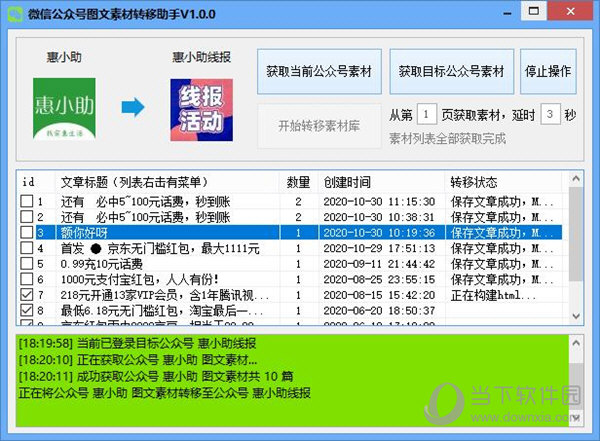Click 开始转移素材库 button
Viewport: 600px width, 441px height.
319,126
